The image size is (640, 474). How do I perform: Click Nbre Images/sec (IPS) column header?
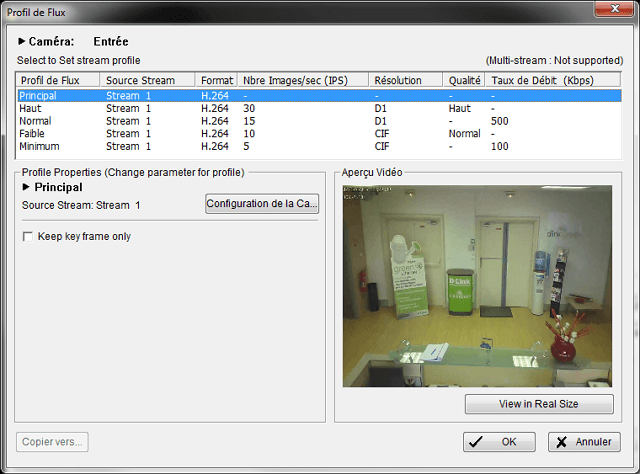tap(303, 80)
